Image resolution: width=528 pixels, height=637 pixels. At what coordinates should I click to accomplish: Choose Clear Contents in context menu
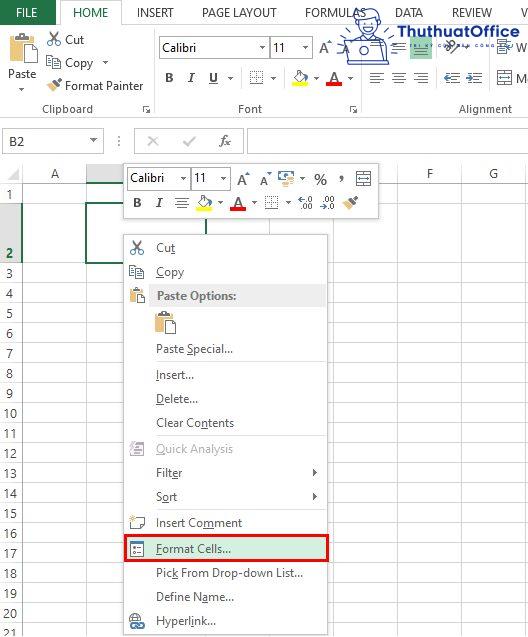(225, 423)
